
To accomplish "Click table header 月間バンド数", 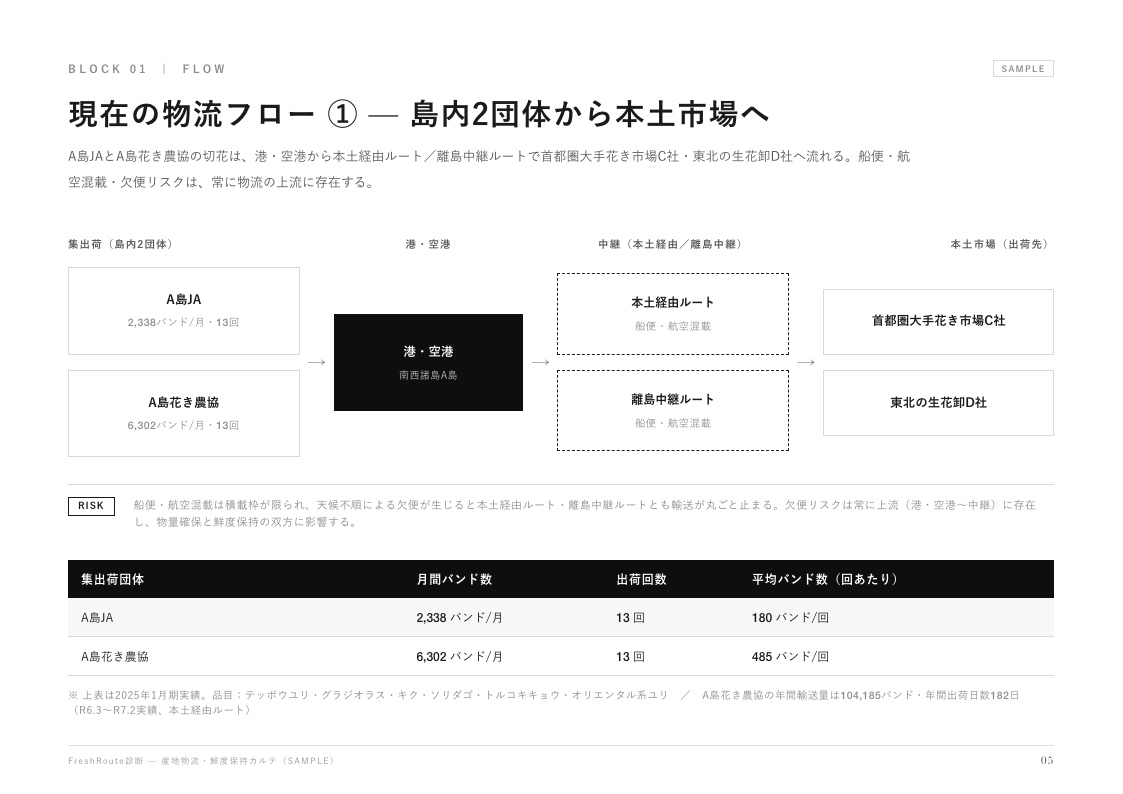I will (454, 579).
